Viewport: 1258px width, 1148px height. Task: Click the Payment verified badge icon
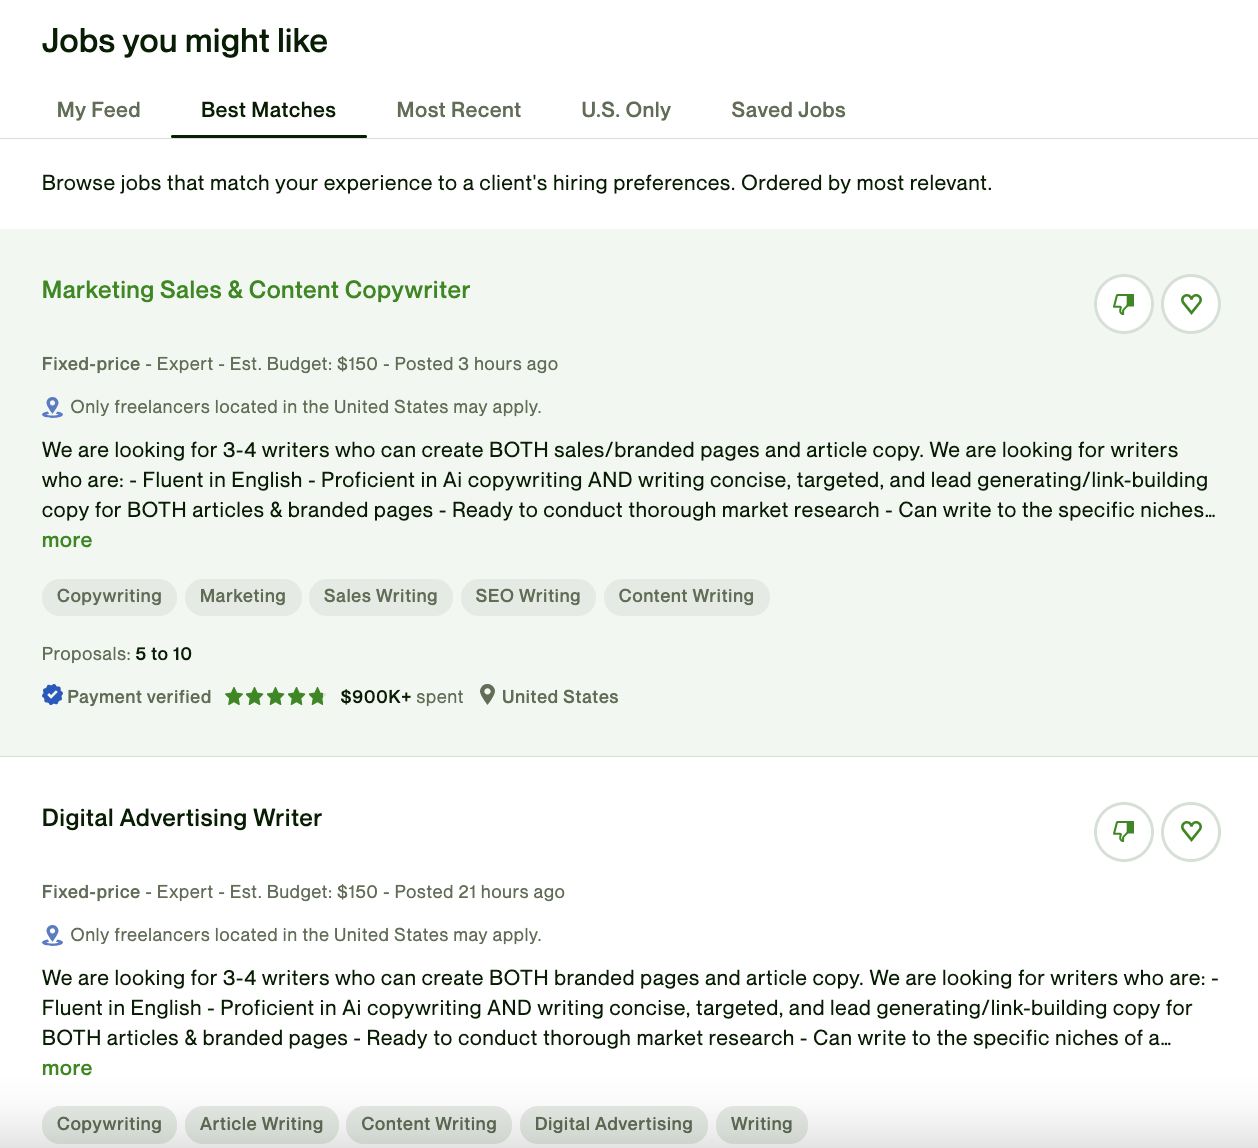tap(50, 695)
